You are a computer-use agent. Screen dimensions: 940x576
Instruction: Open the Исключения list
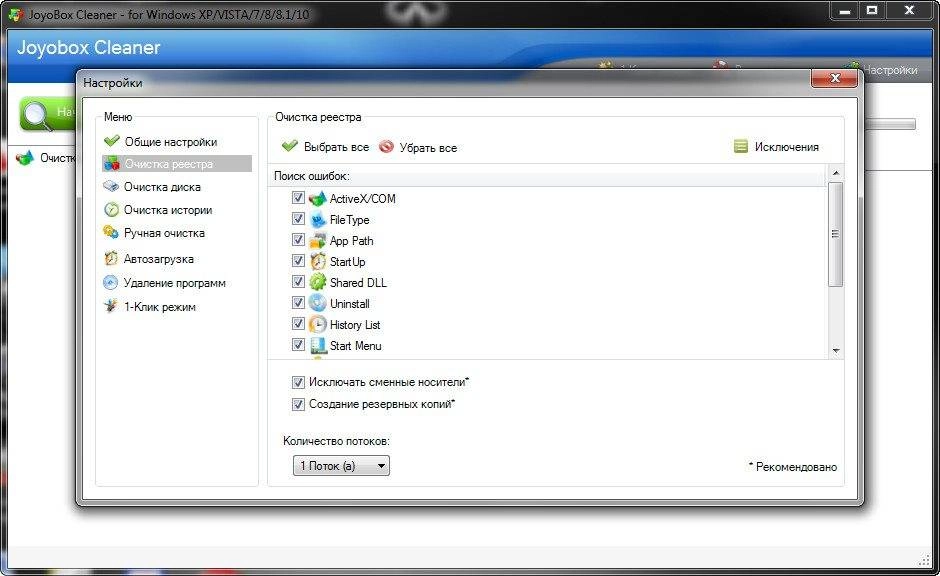click(787, 147)
